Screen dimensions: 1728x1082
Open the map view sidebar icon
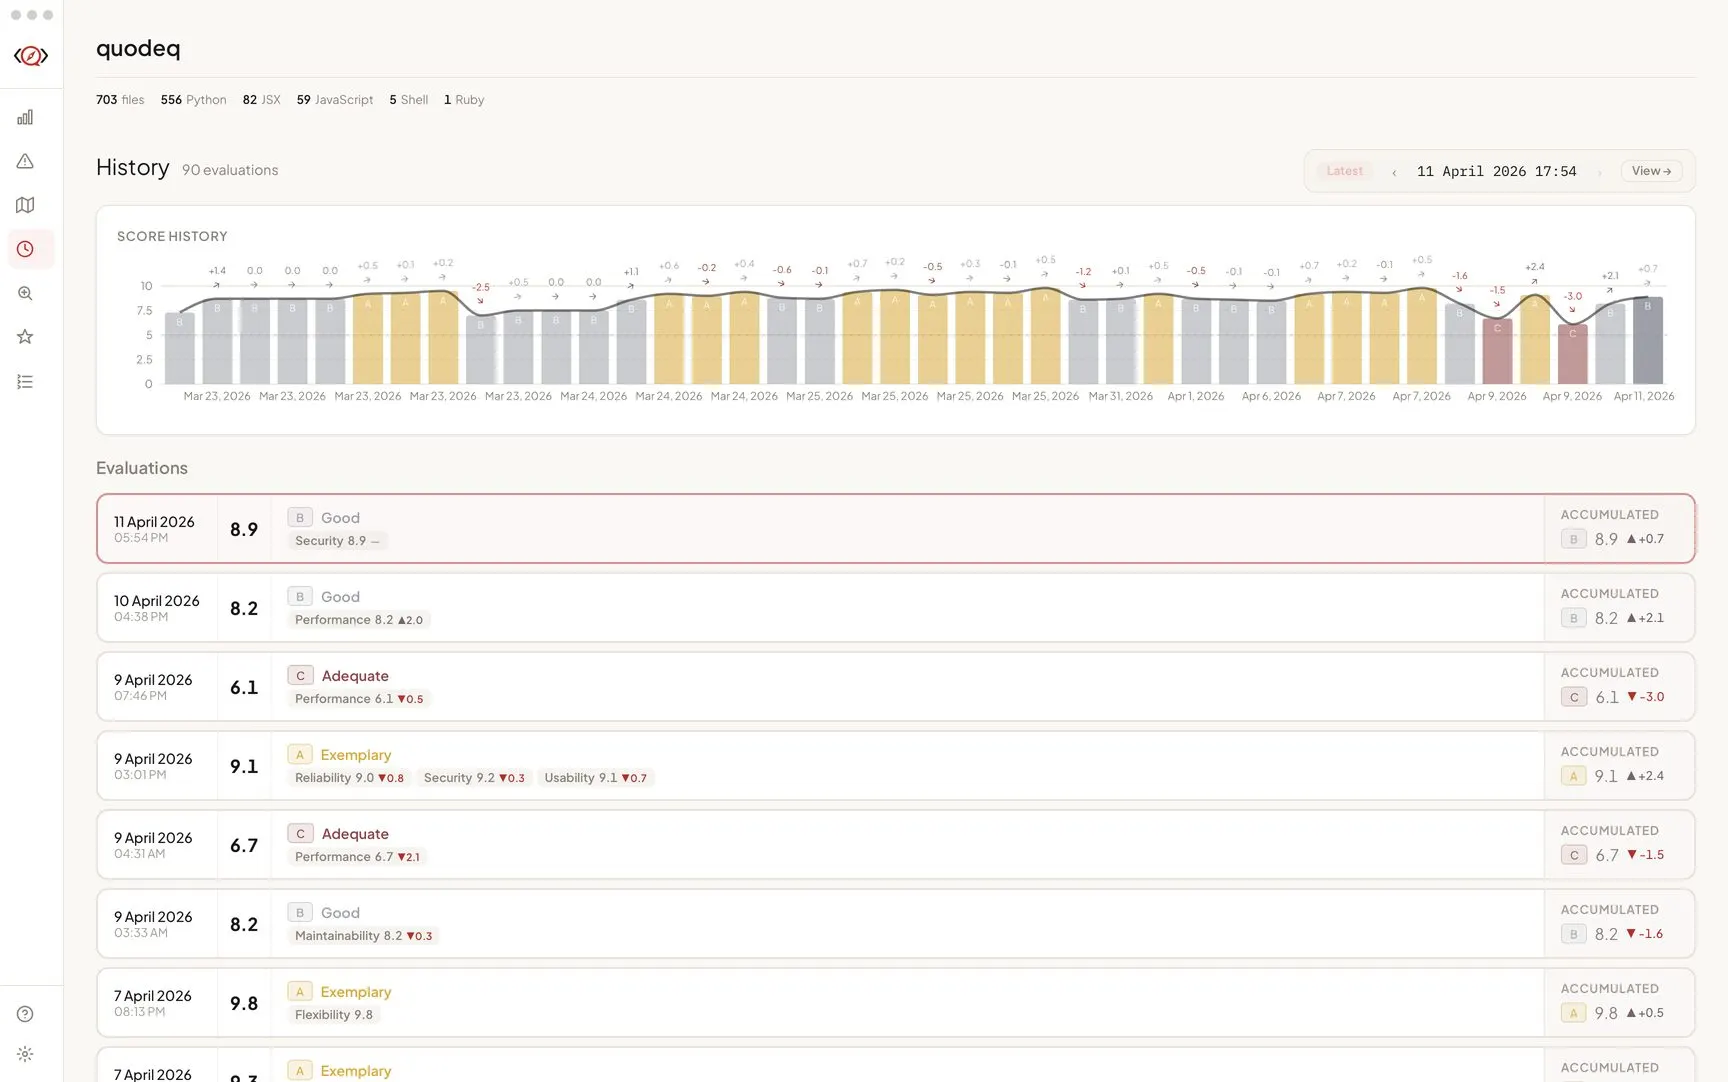pos(25,205)
